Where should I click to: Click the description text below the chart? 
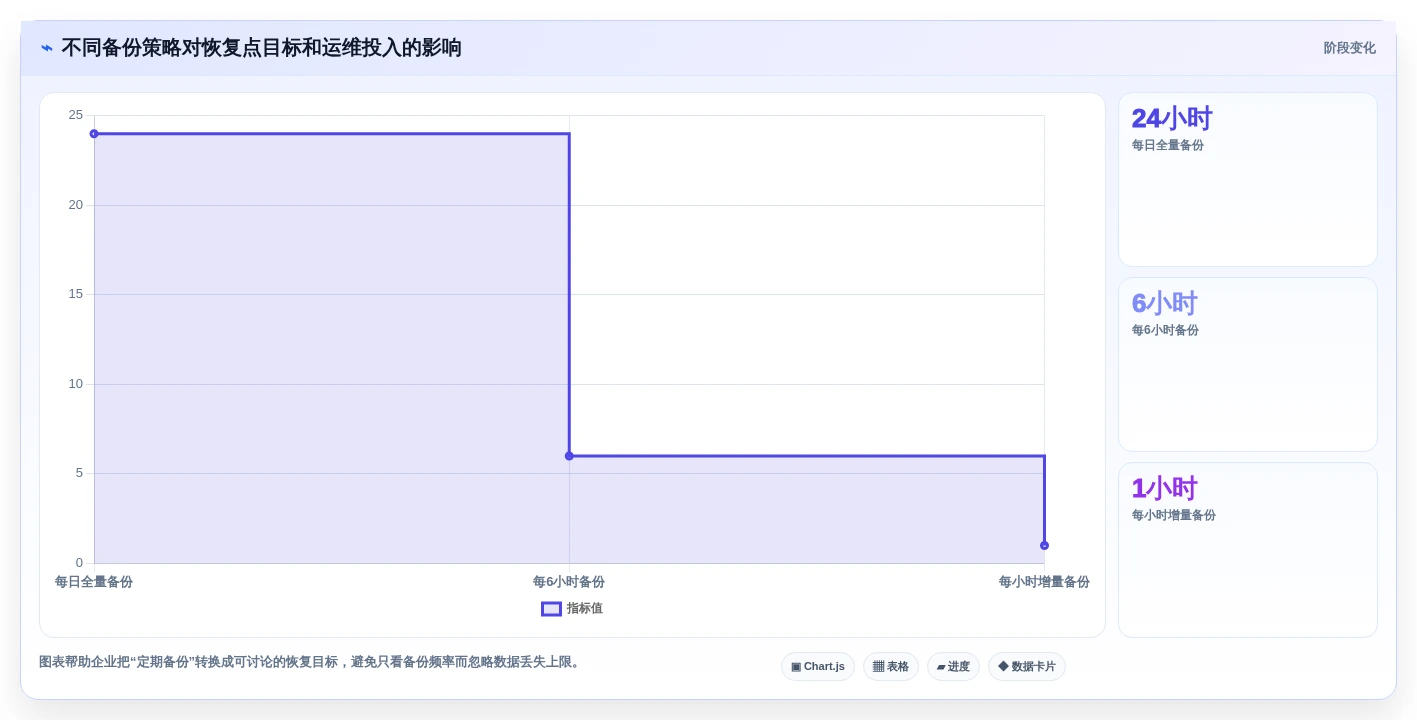[312, 662]
